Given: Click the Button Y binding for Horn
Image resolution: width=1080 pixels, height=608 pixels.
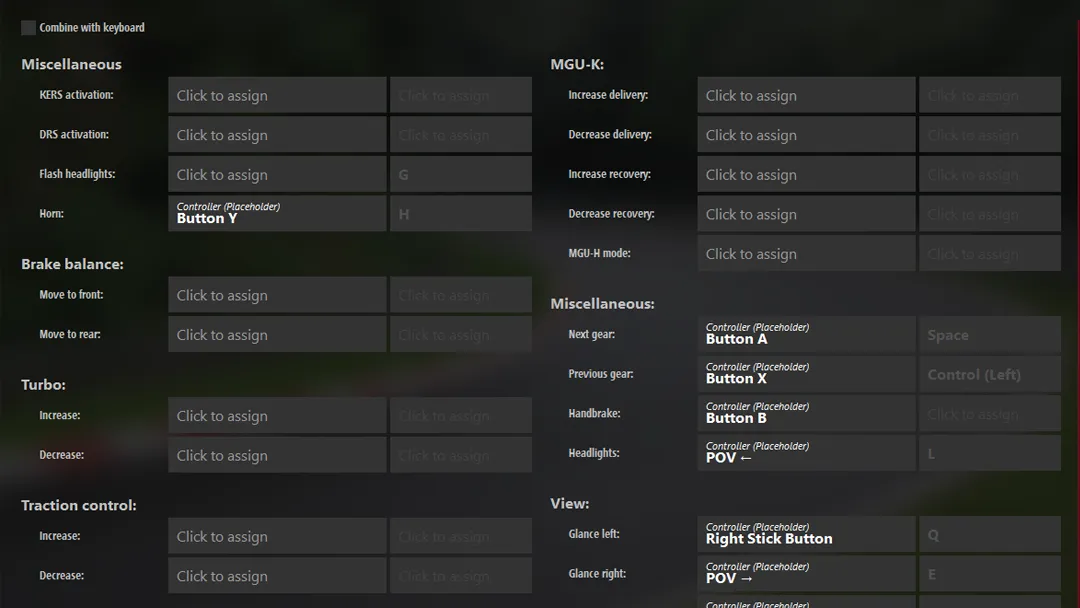Looking at the screenshot, I should [277, 213].
